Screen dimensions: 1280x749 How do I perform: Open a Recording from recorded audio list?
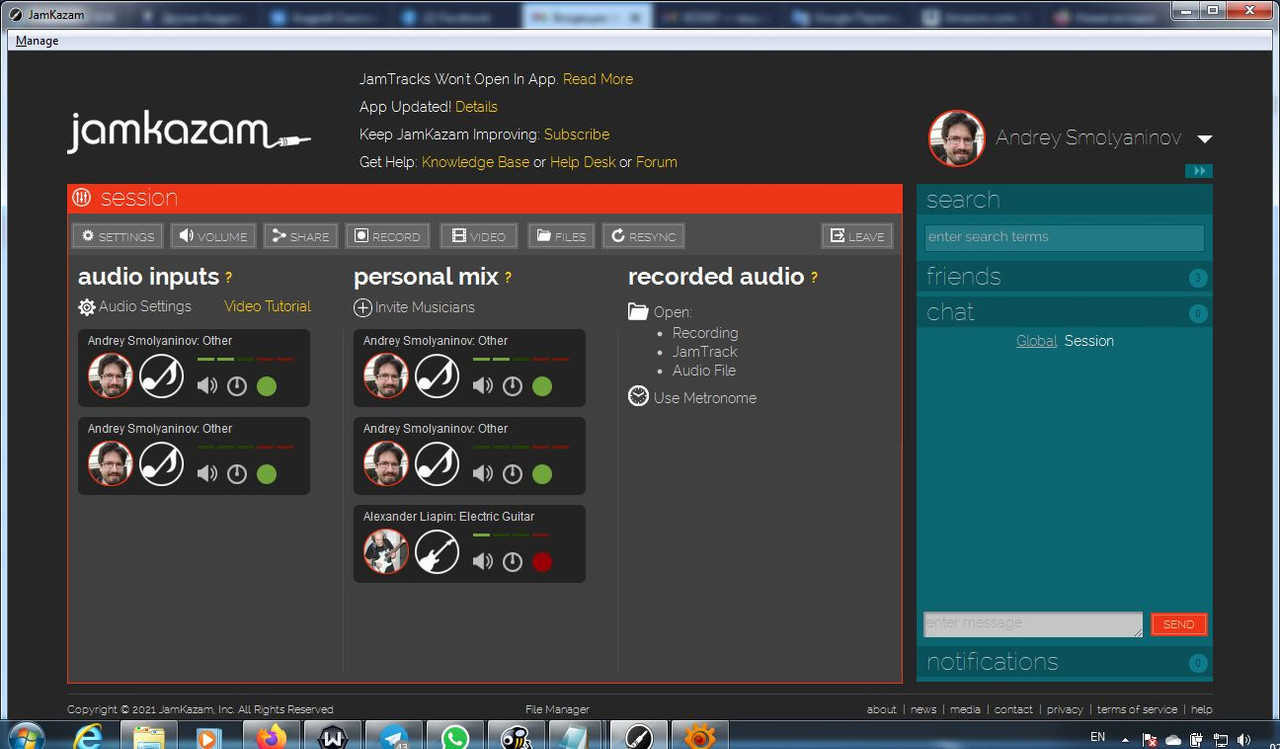(705, 333)
